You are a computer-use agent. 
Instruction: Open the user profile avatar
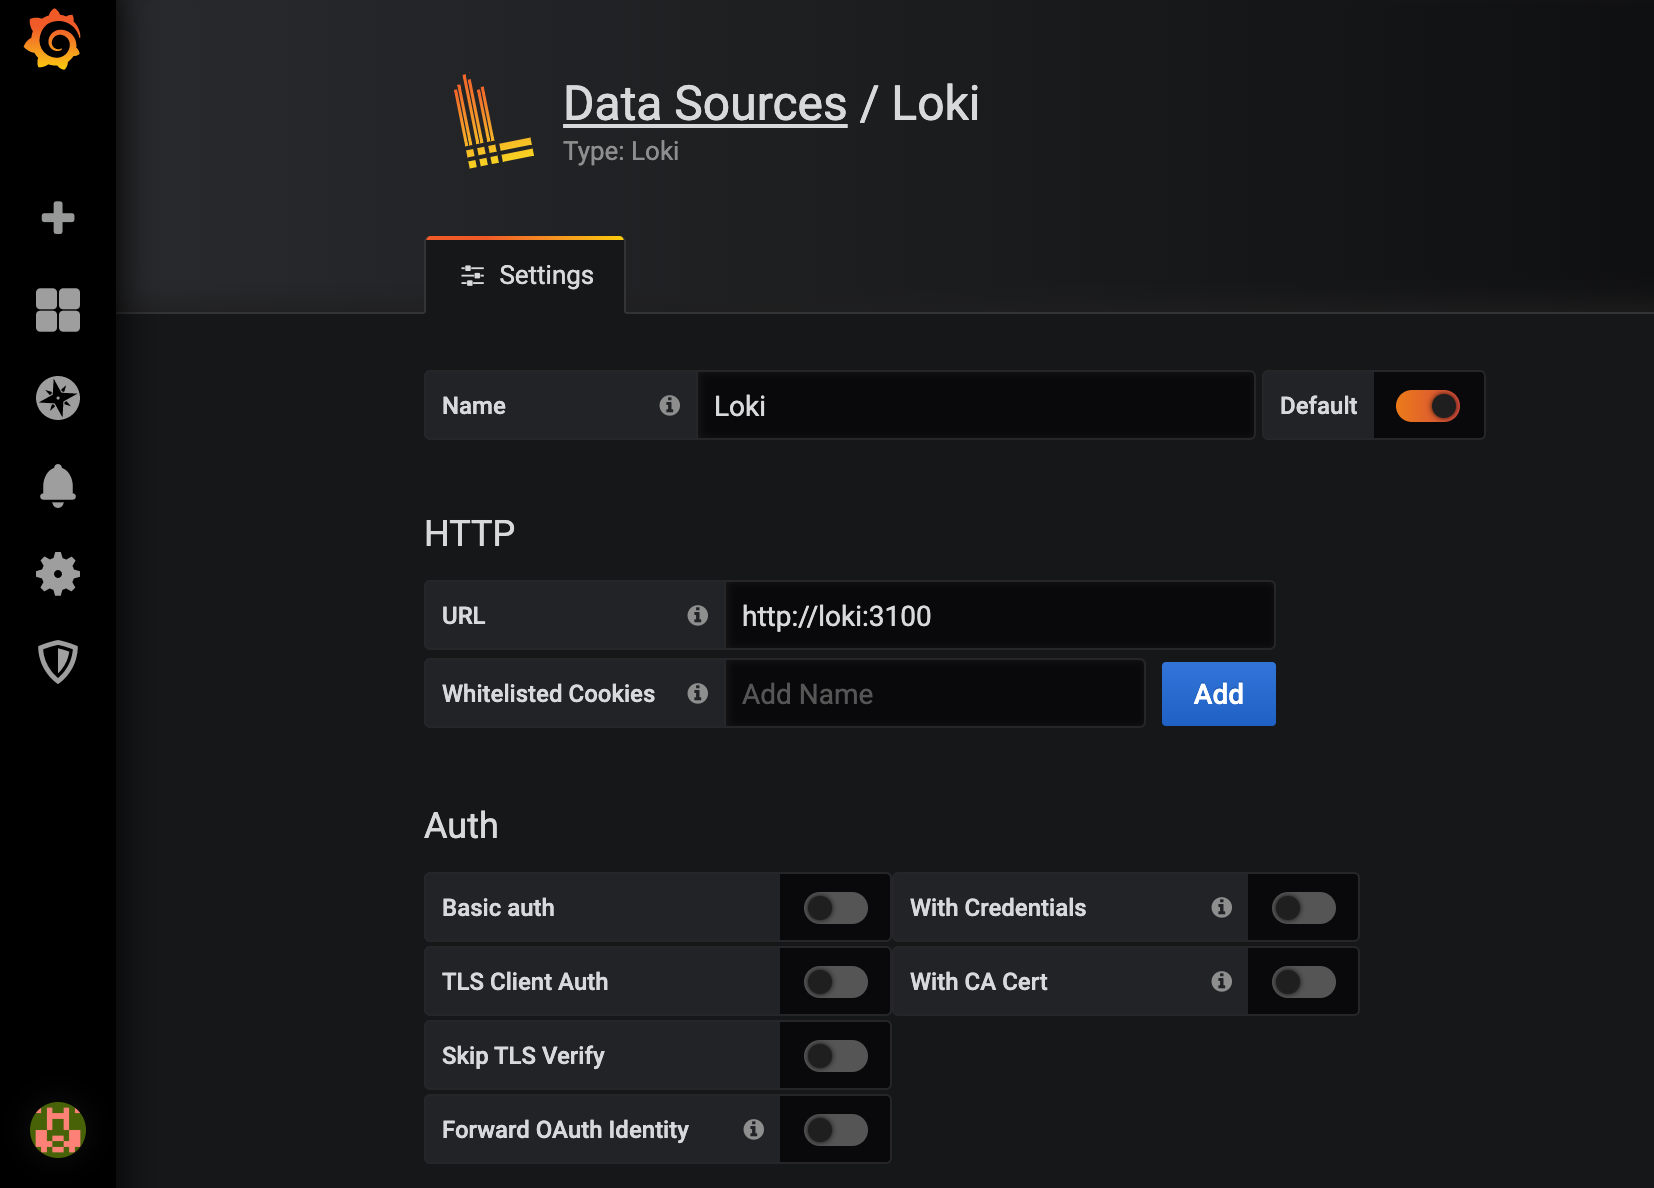58,1130
